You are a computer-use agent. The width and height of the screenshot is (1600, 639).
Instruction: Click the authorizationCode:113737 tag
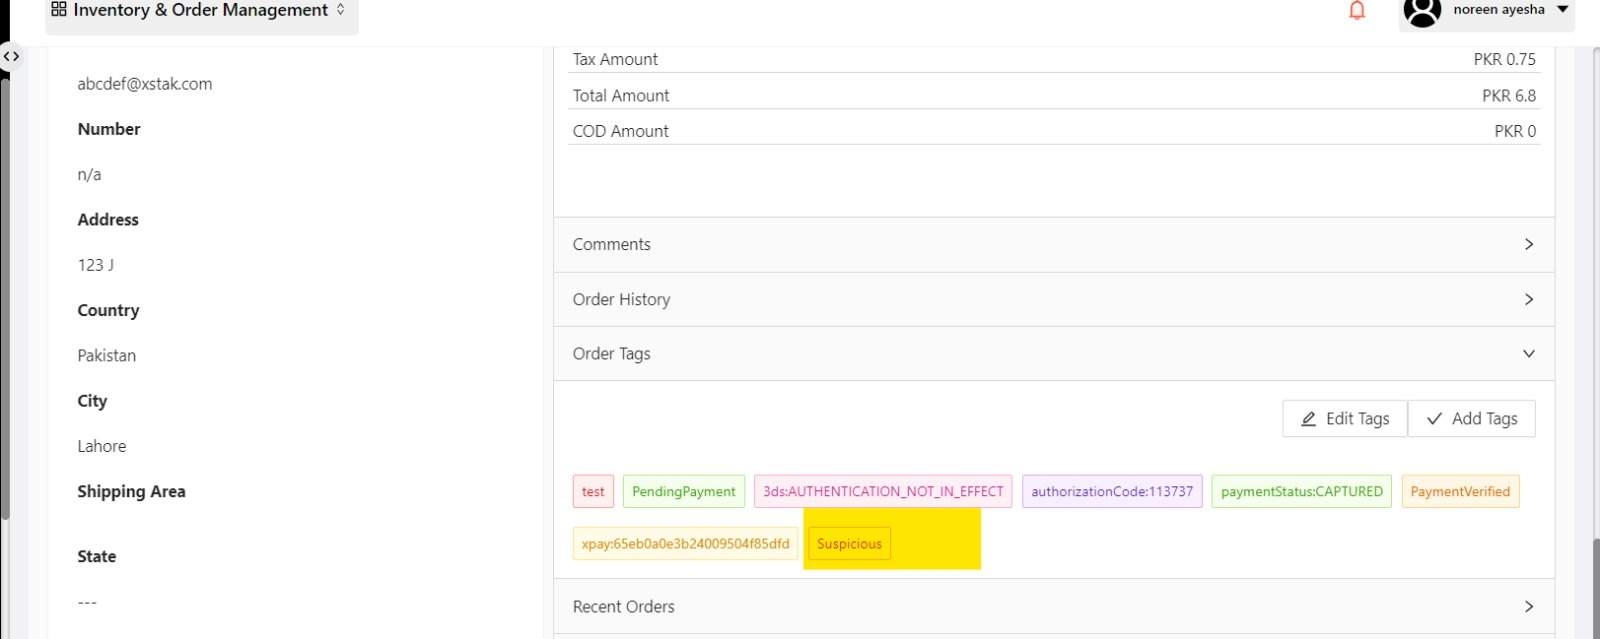[x=1111, y=492]
